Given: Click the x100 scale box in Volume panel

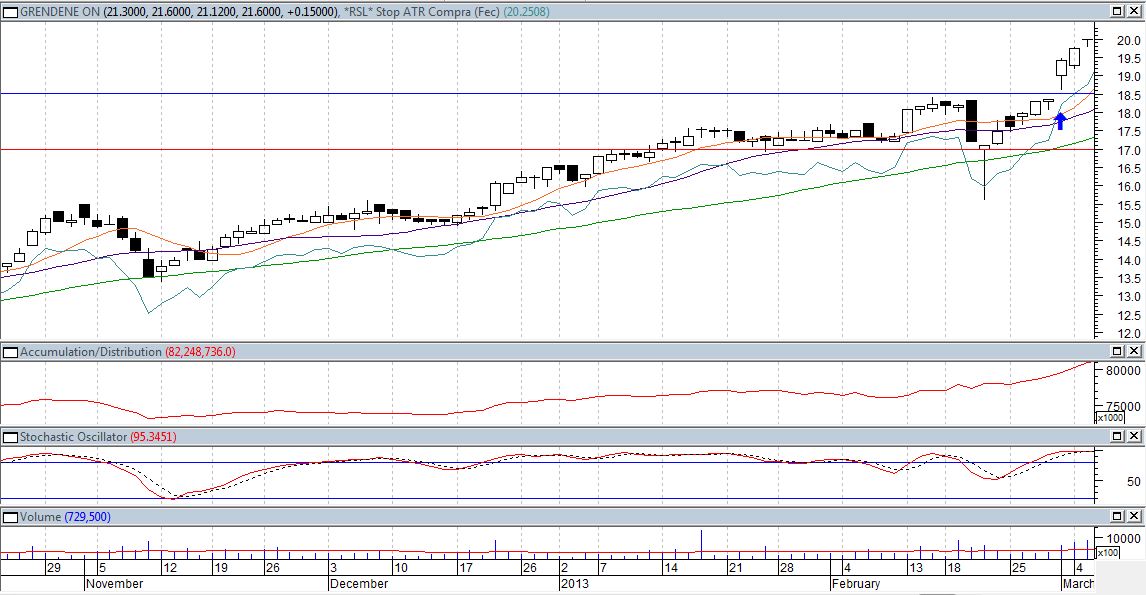Looking at the screenshot, I should click(x=1108, y=552).
